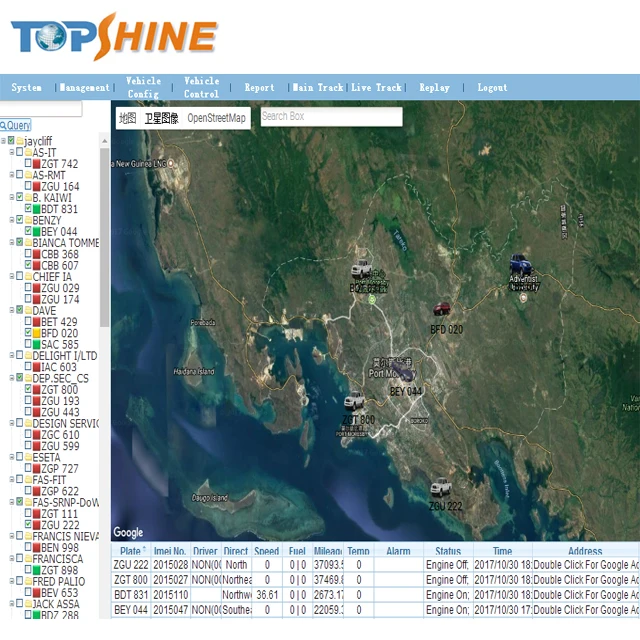Collapse the BIANCA TOMME group node
Viewport: 640px width, 640px height.
[x=12, y=243]
